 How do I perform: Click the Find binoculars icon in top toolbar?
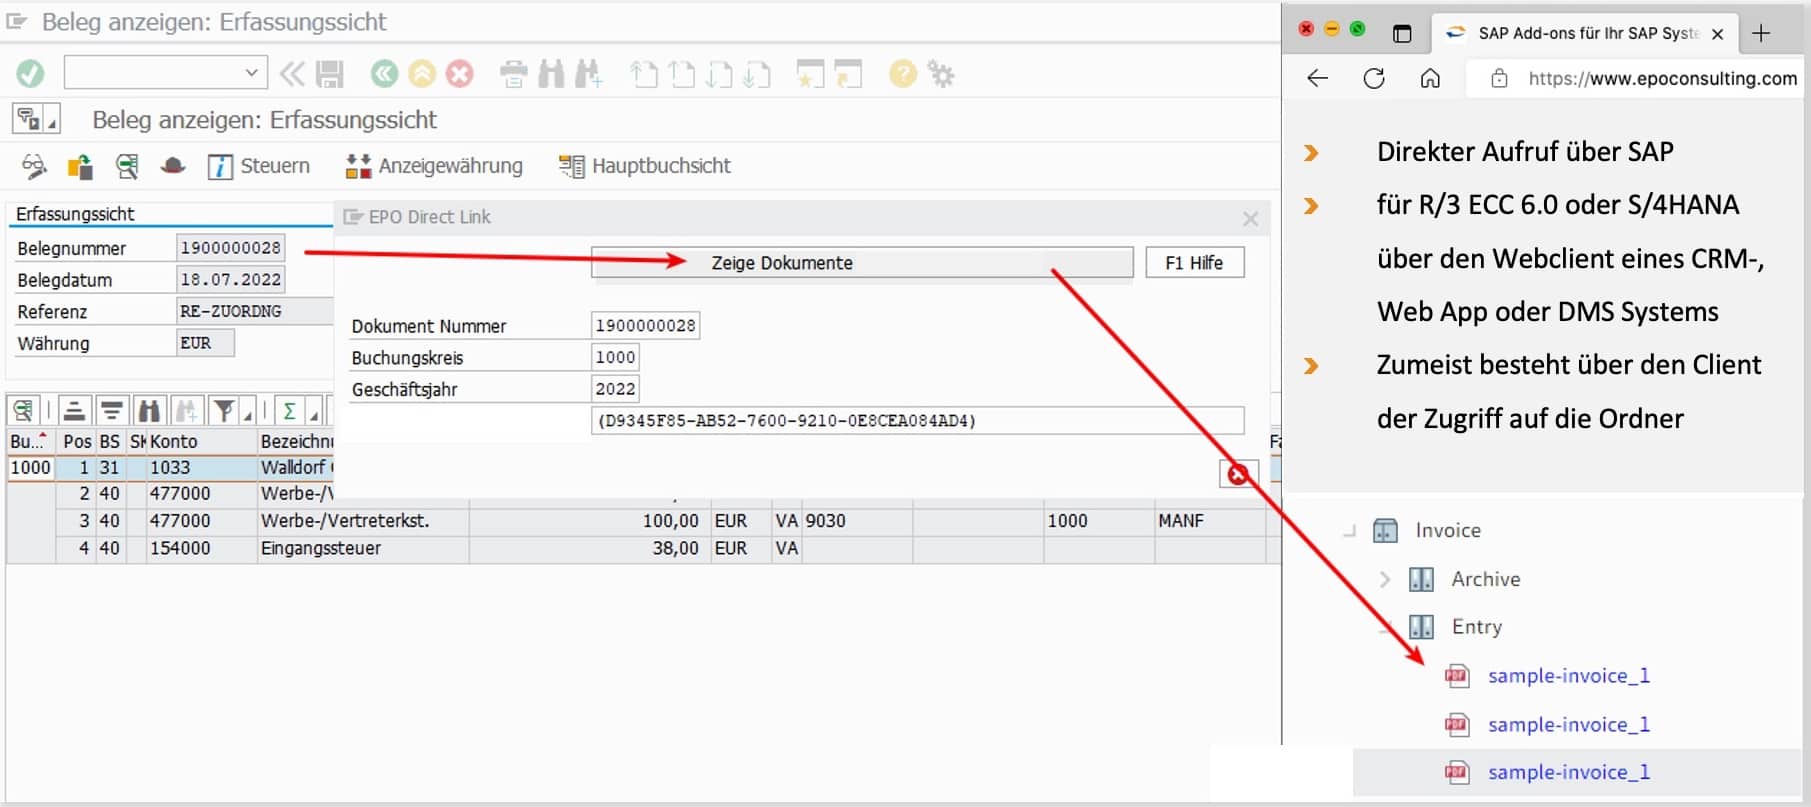[x=551, y=74]
